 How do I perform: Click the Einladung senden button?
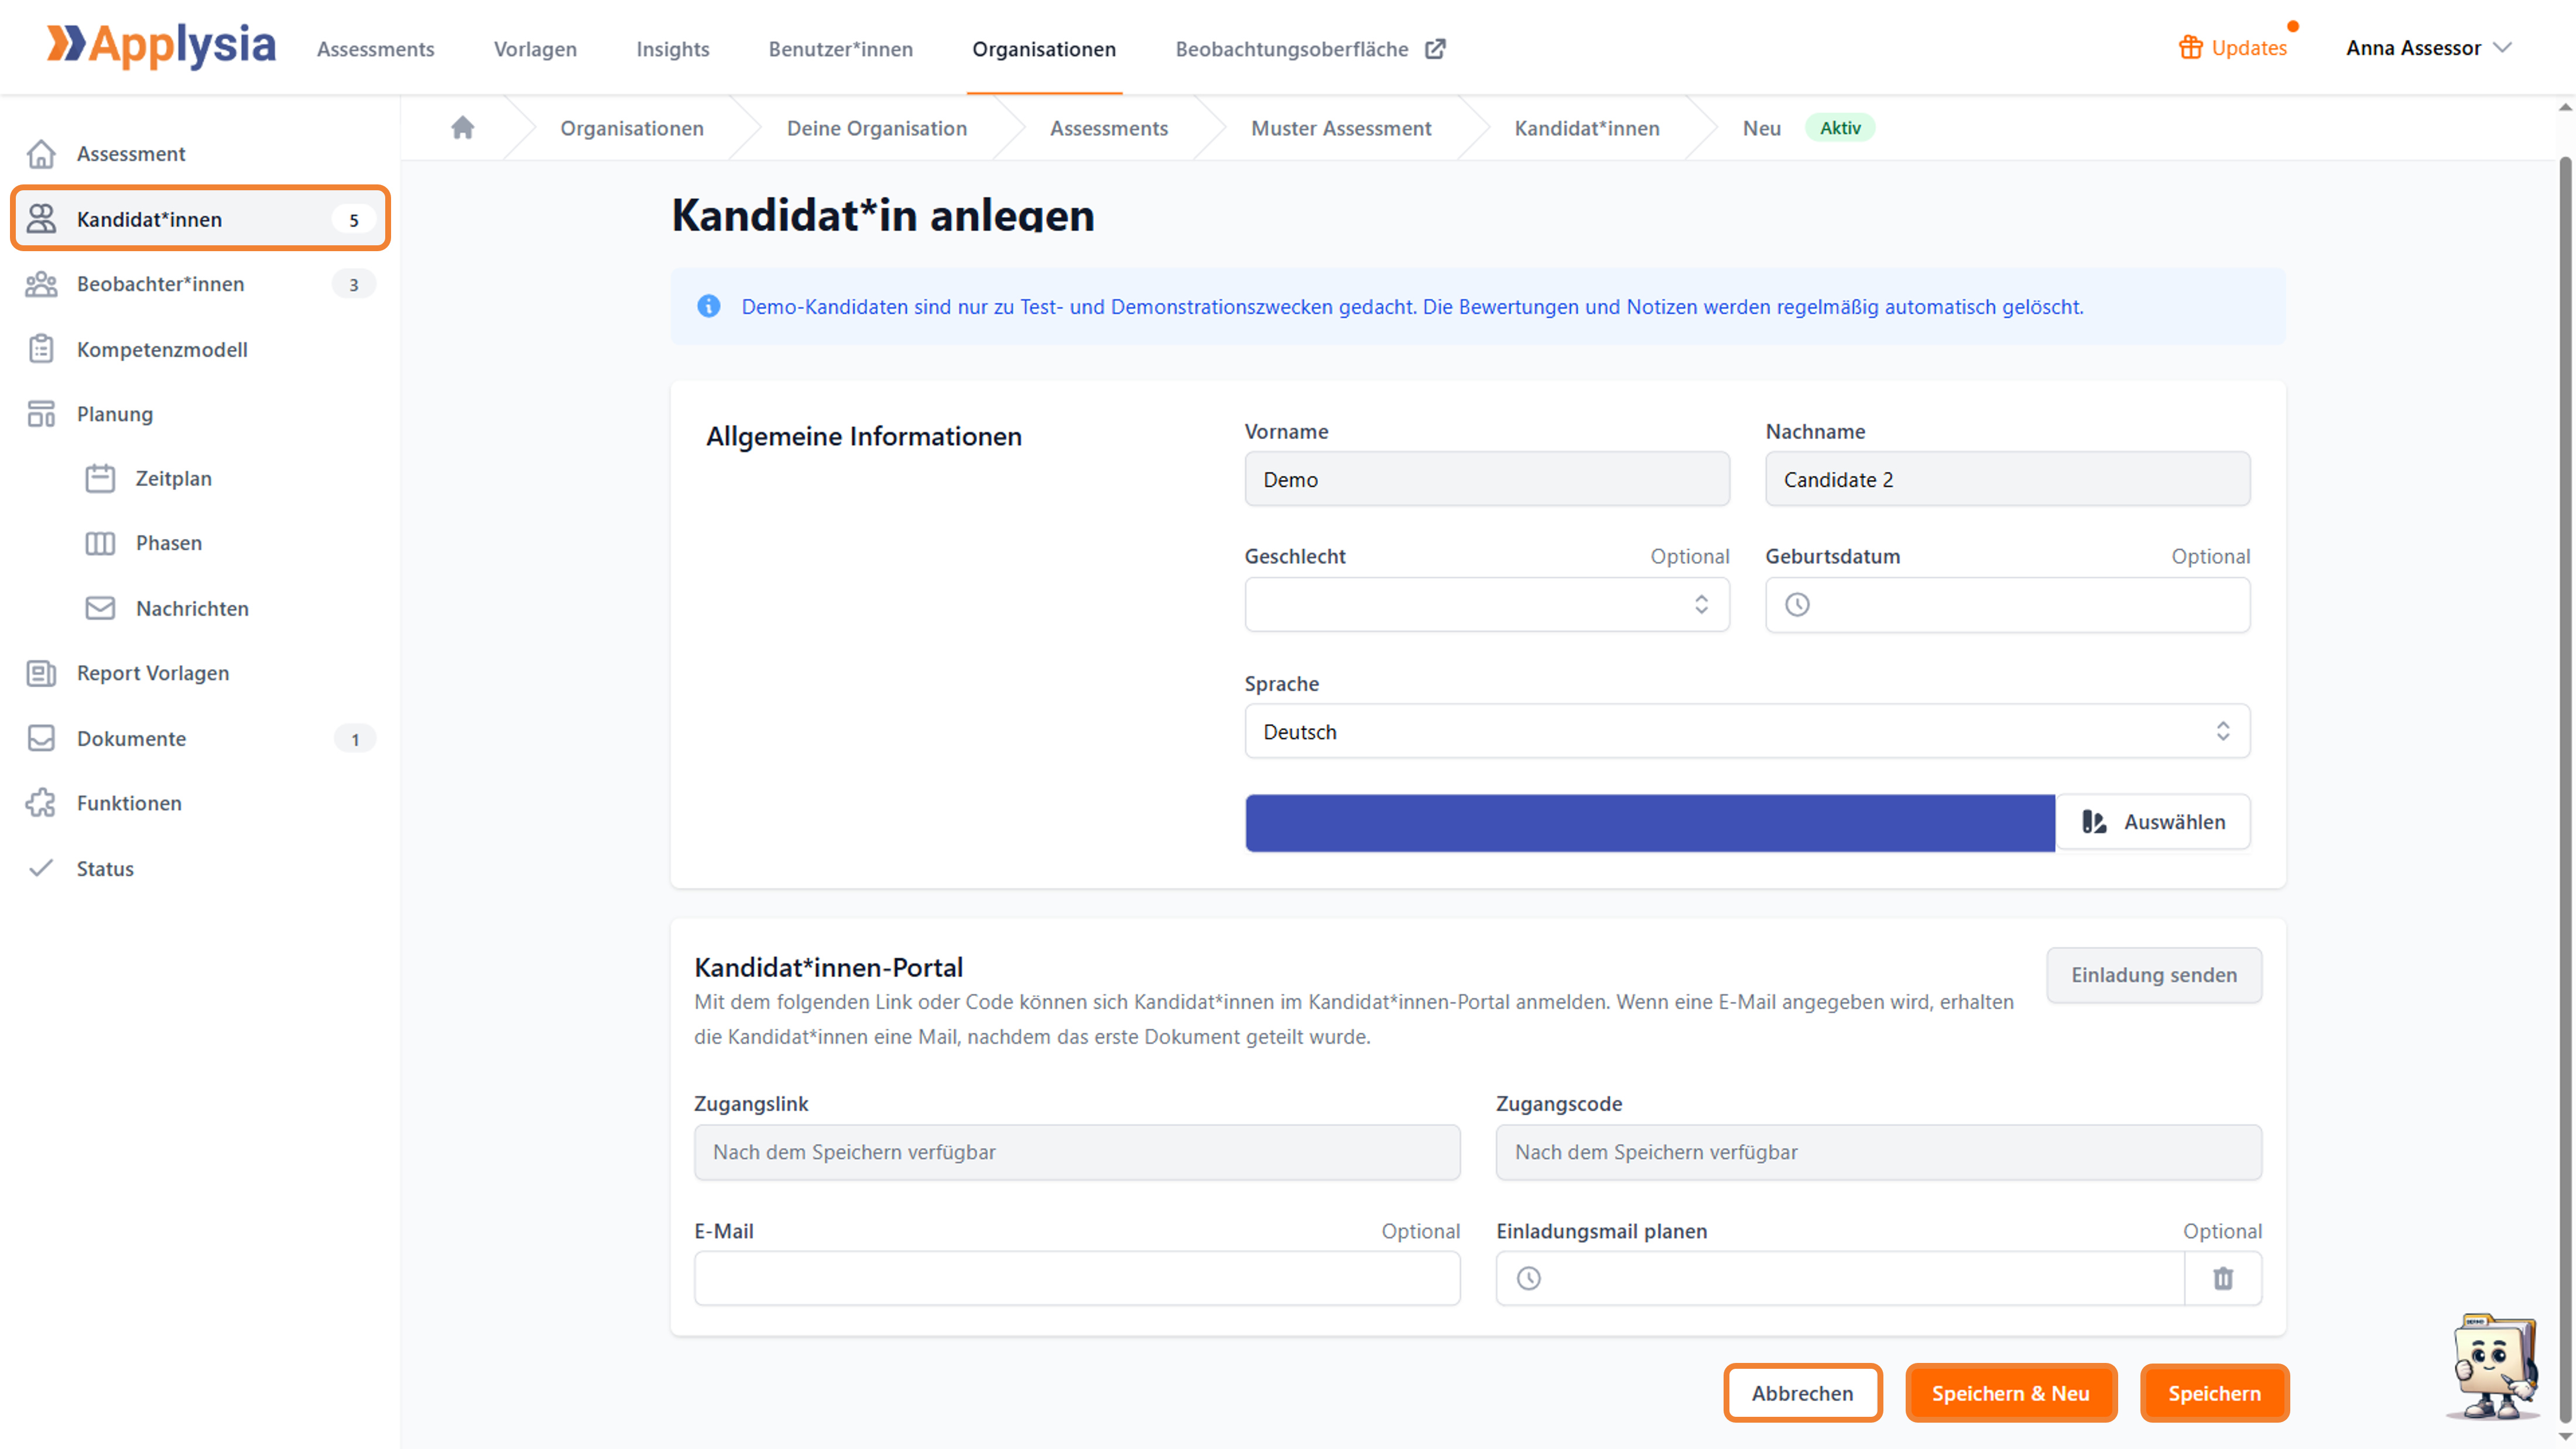click(2154, 975)
